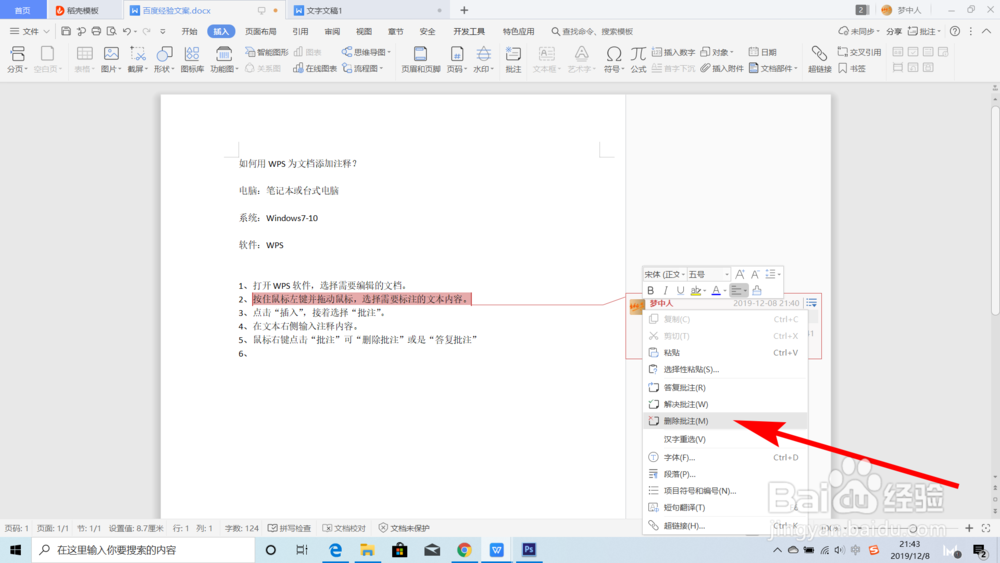Insert date (日期)
1000x563 pixels.
pos(762,52)
